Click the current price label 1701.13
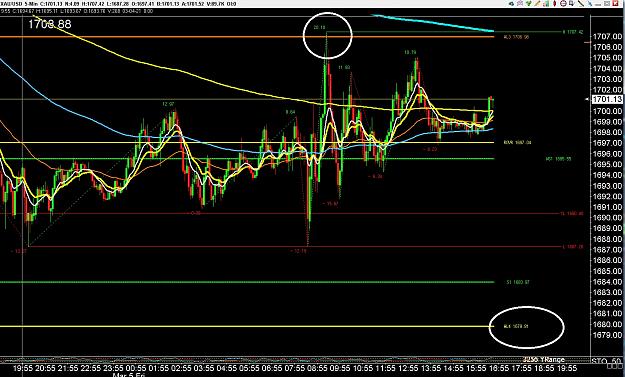 (x=607, y=99)
